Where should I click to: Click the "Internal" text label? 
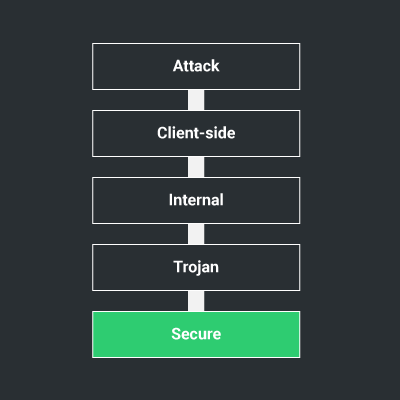click(x=196, y=200)
